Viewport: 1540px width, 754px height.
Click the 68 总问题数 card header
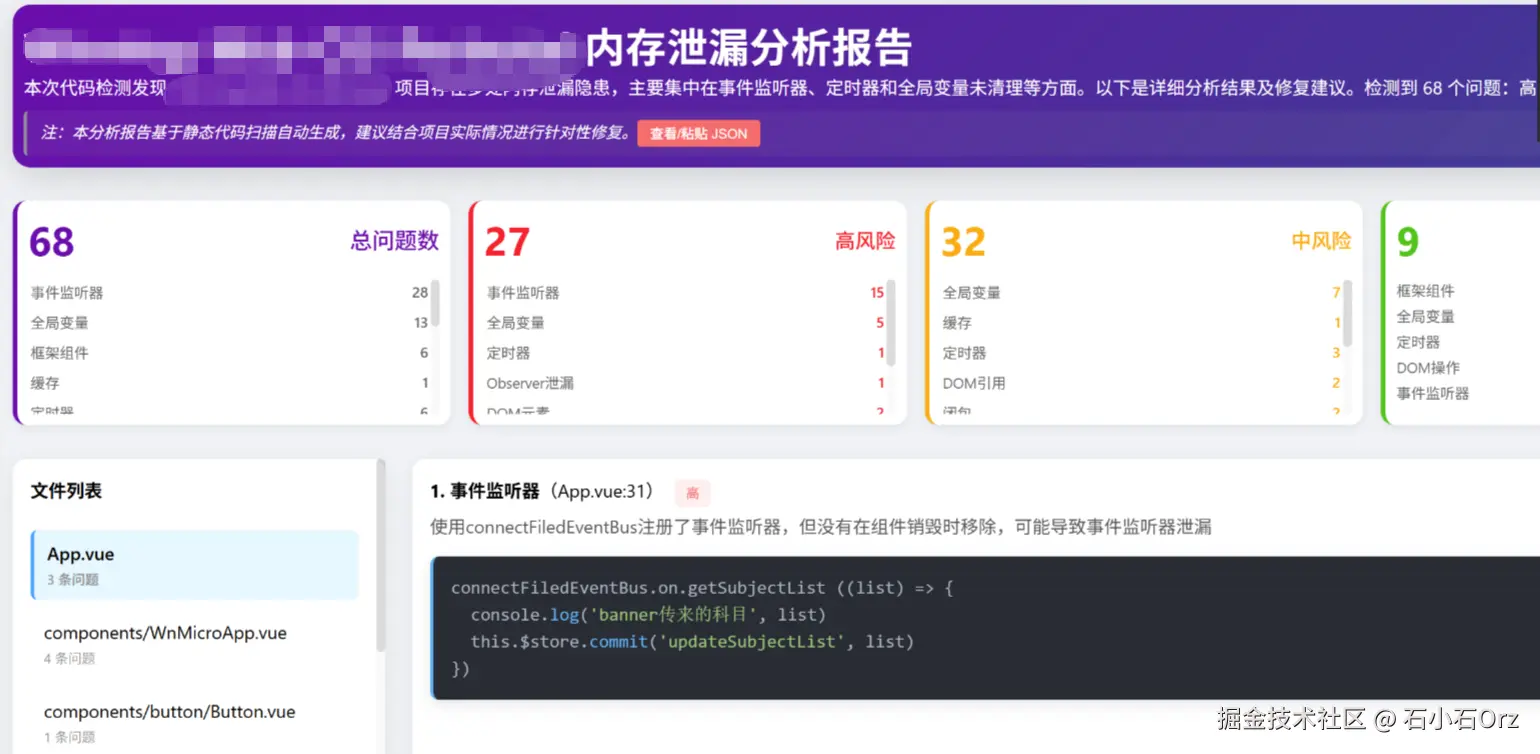234,241
